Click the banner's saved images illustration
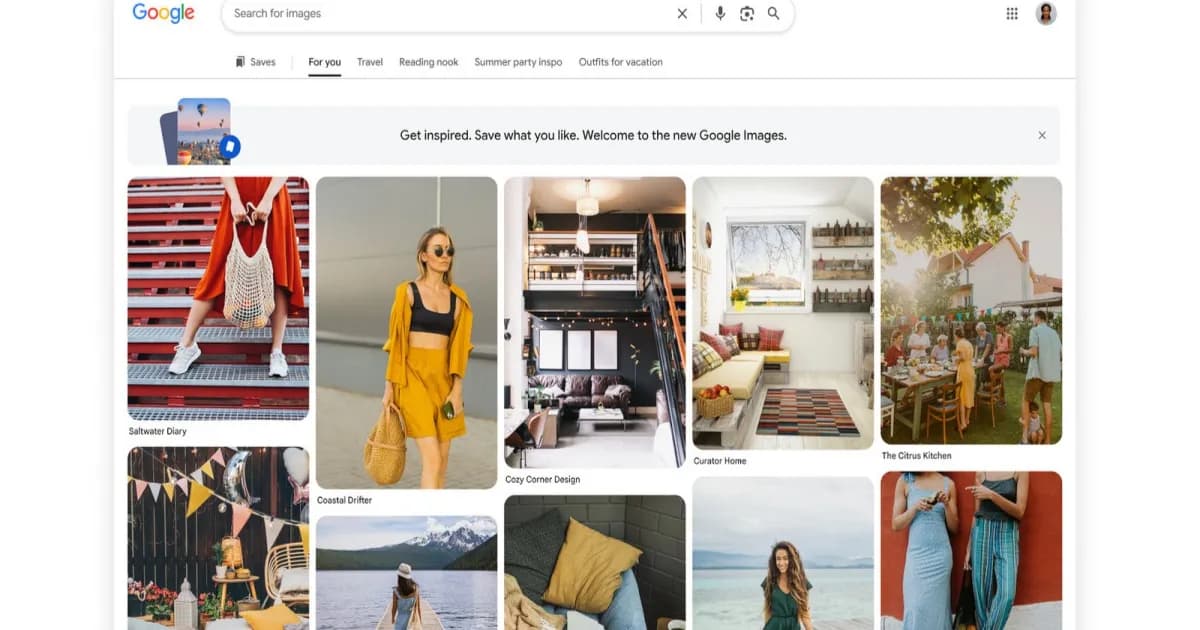This screenshot has height=630, width=1200. coord(200,131)
